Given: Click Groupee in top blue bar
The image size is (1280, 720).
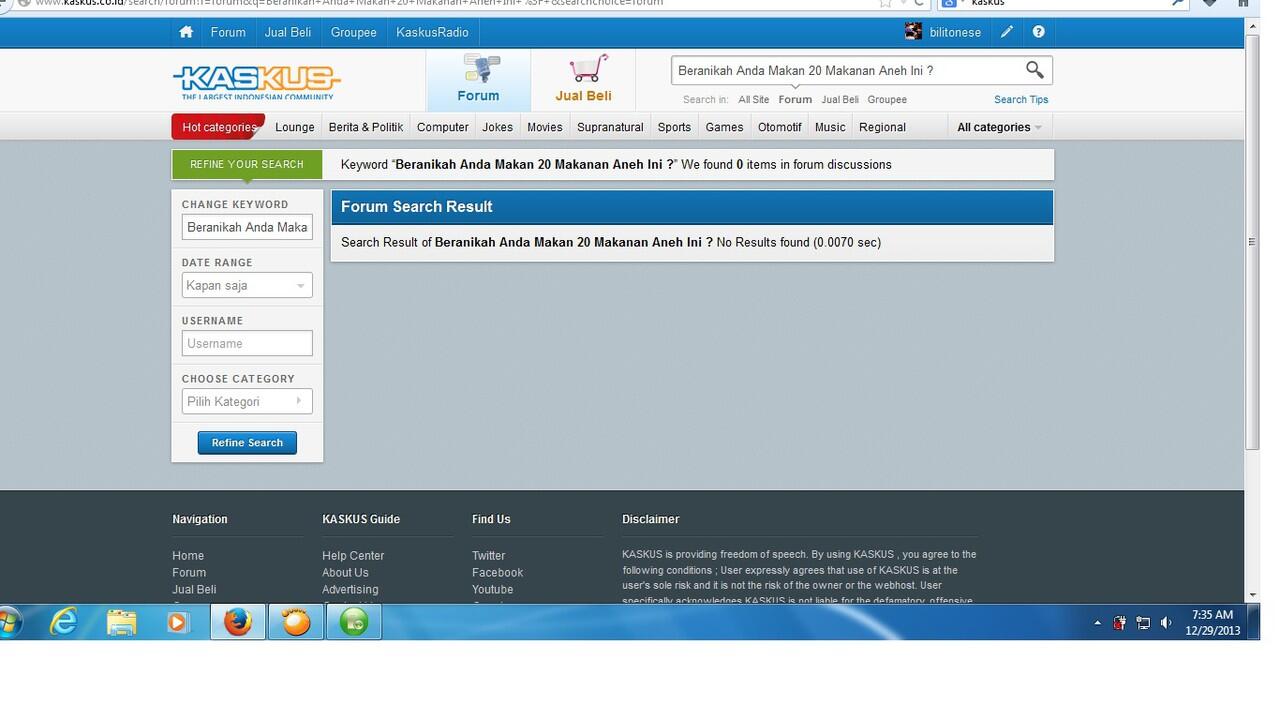Looking at the screenshot, I should [x=354, y=32].
